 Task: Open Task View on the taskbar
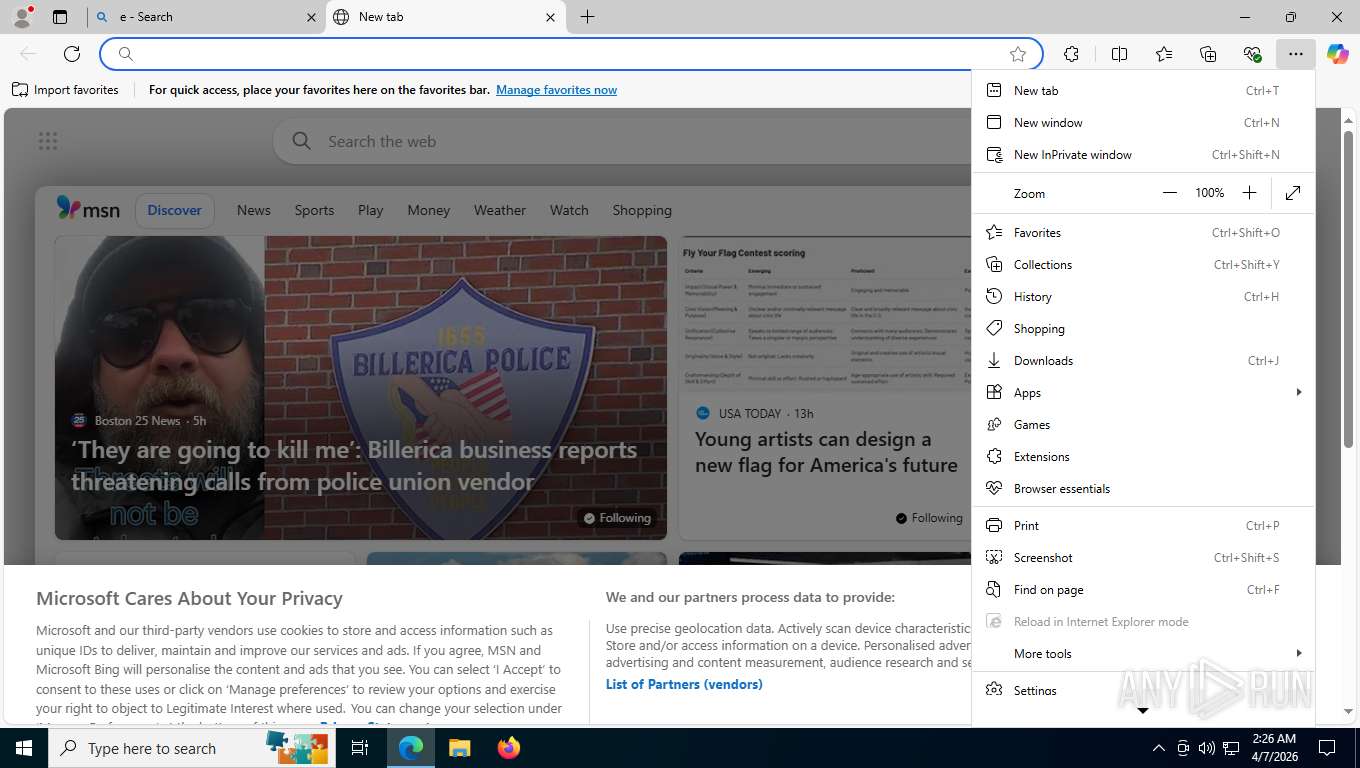pyautogui.click(x=360, y=748)
